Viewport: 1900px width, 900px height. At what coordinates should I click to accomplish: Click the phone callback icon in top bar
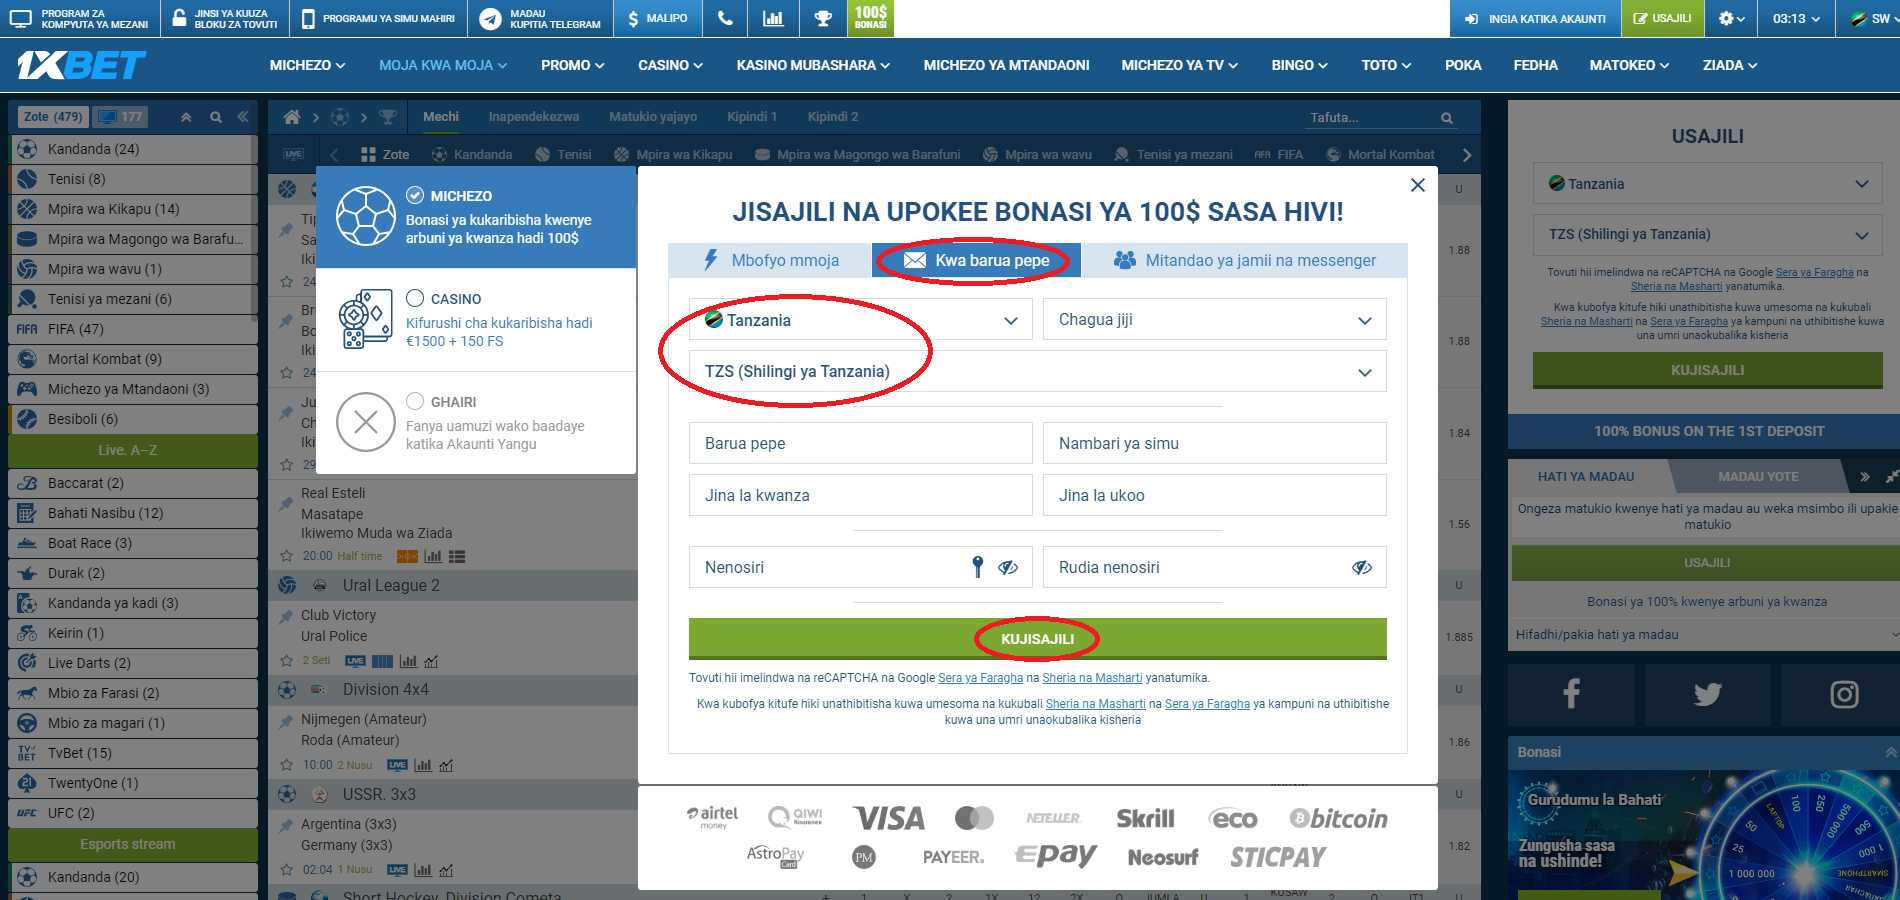[725, 18]
